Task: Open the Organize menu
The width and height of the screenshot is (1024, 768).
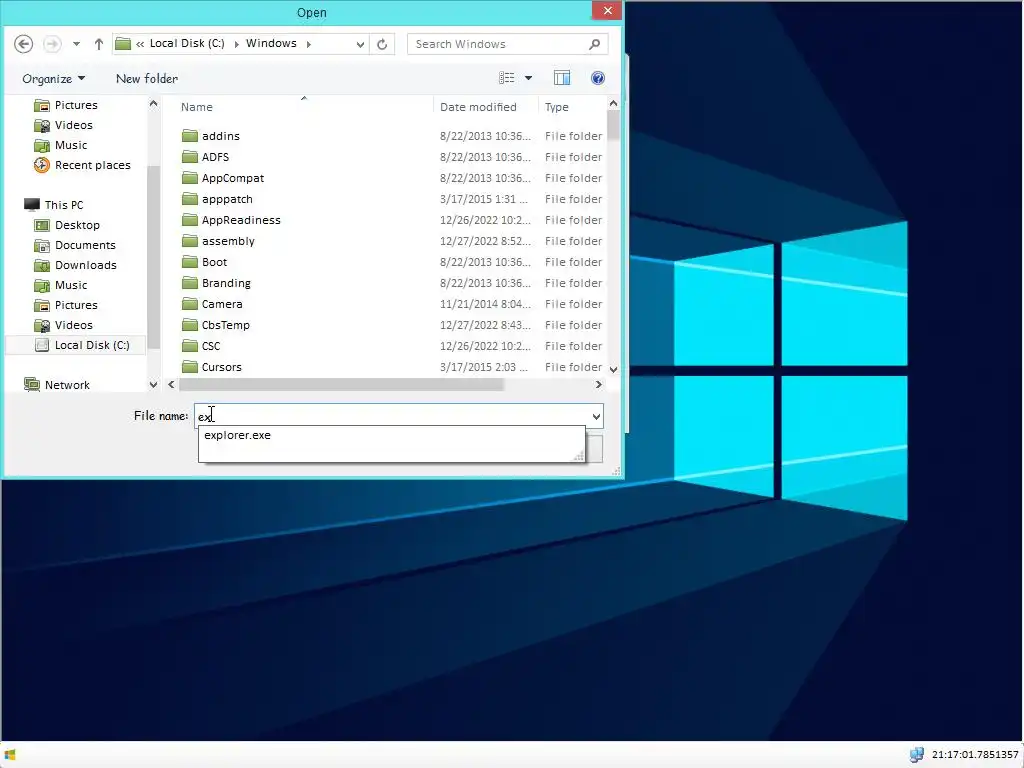Action: (x=54, y=78)
